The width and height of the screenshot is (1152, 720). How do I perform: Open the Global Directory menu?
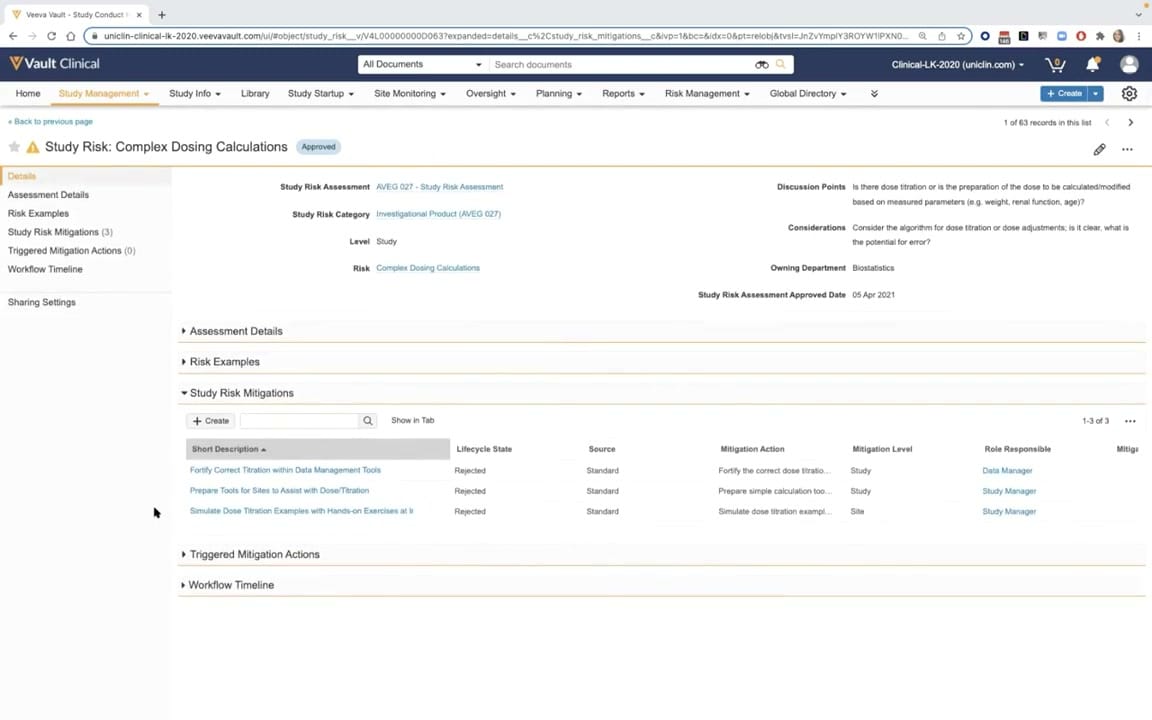(807, 94)
